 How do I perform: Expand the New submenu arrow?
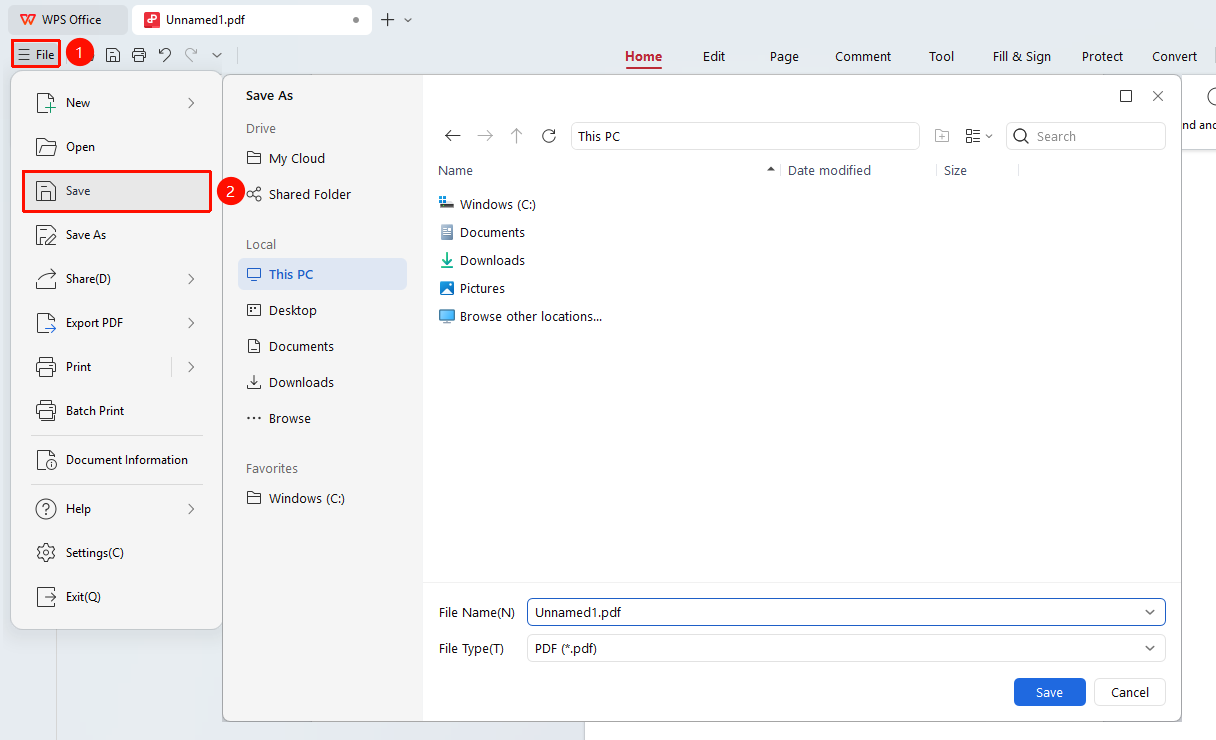click(191, 103)
